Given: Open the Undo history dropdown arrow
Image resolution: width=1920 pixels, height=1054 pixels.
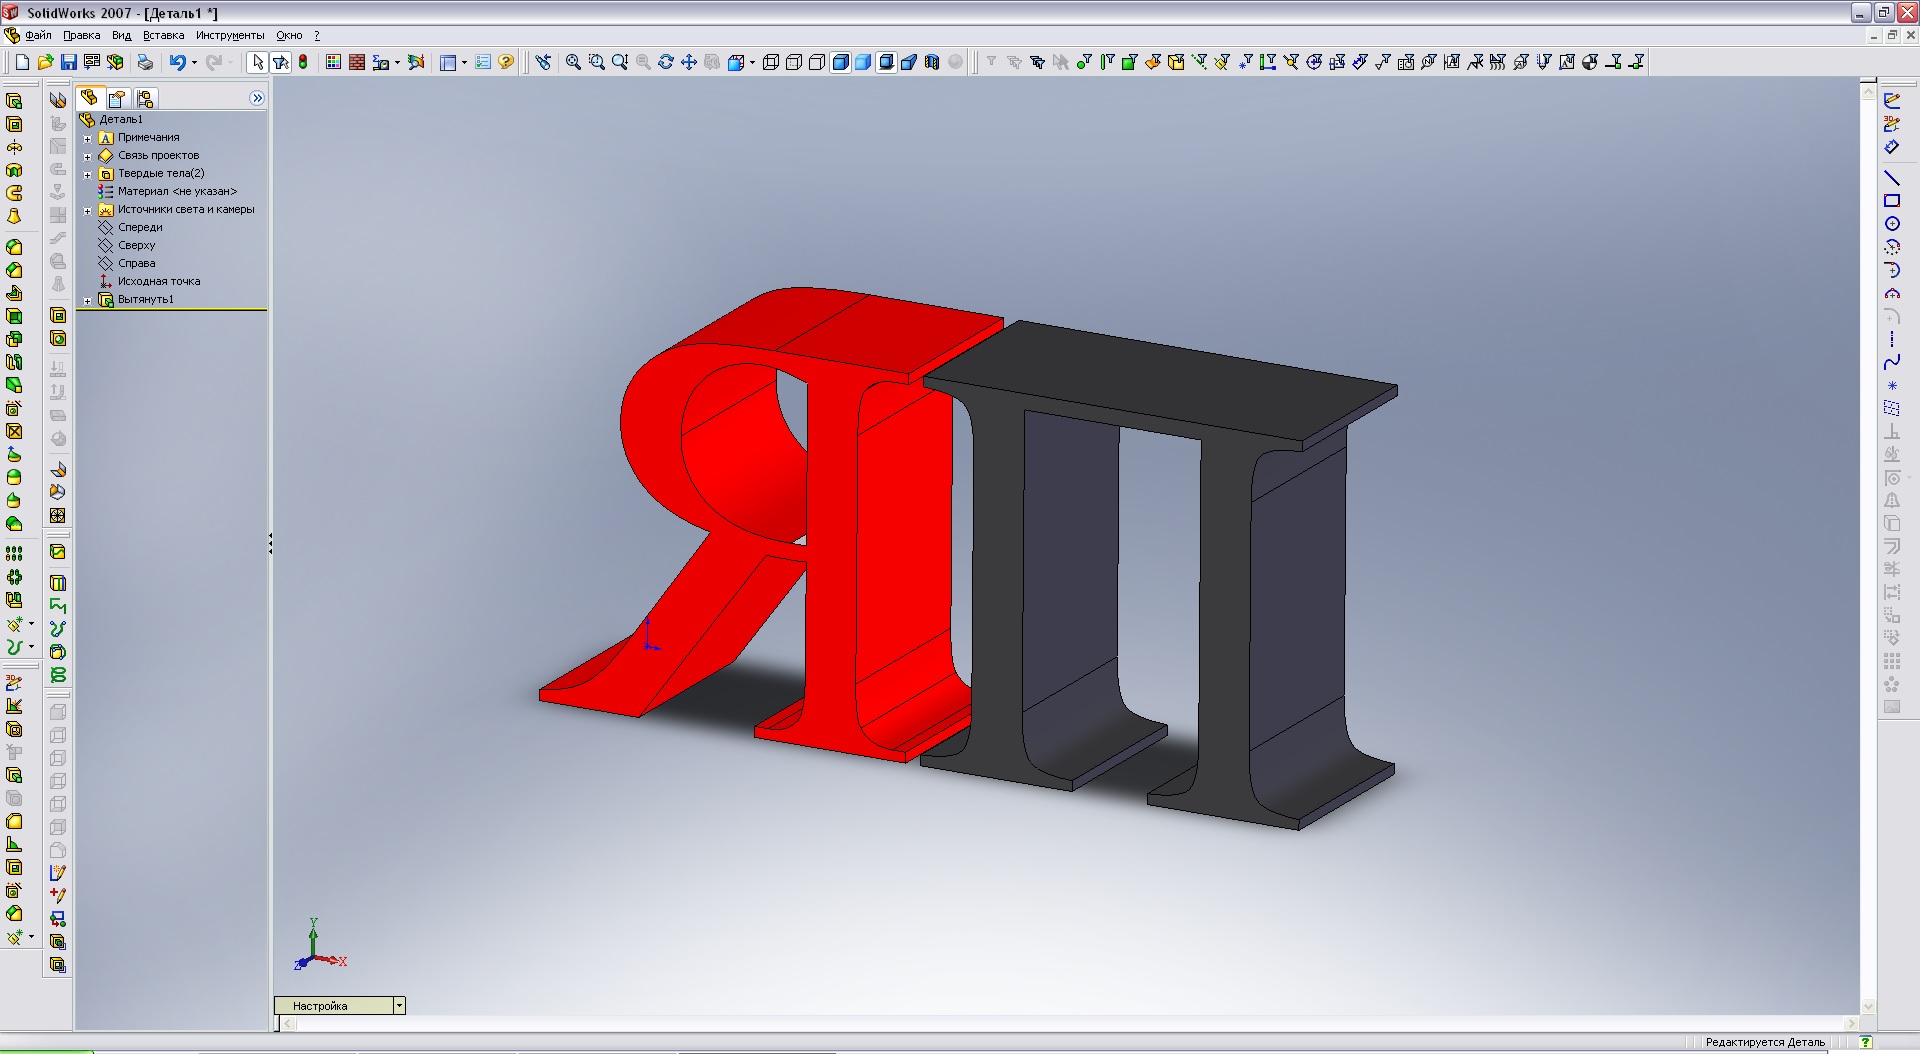Looking at the screenshot, I should tap(194, 62).
